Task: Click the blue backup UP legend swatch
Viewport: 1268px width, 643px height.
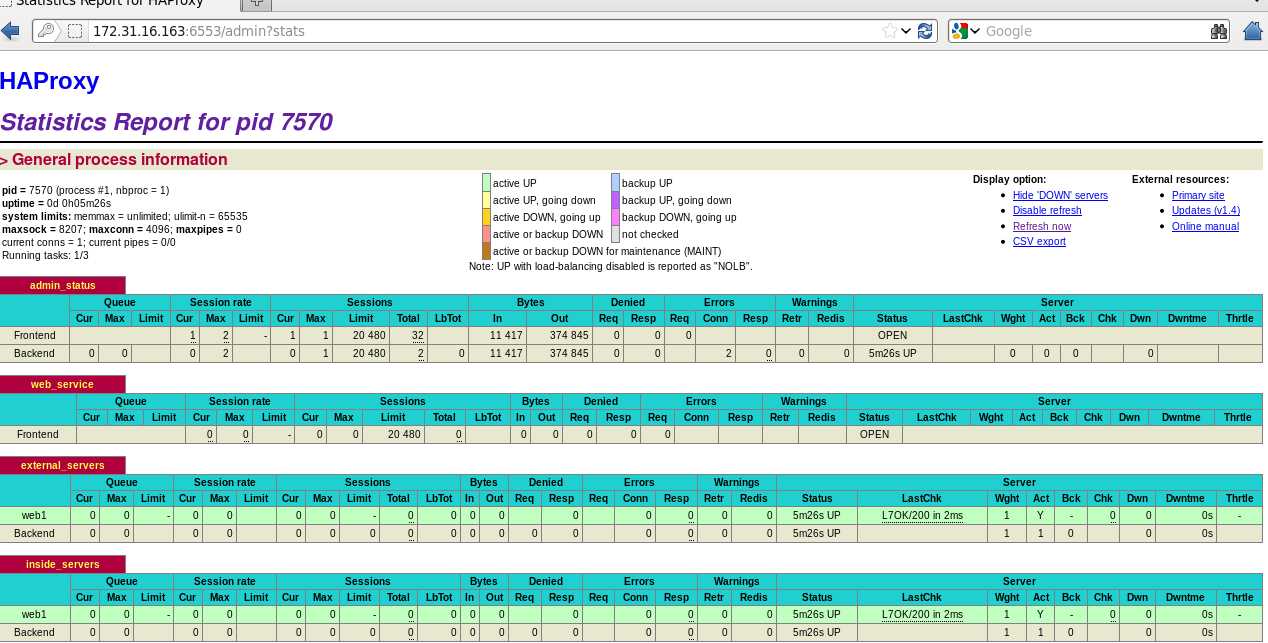Action: (615, 183)
